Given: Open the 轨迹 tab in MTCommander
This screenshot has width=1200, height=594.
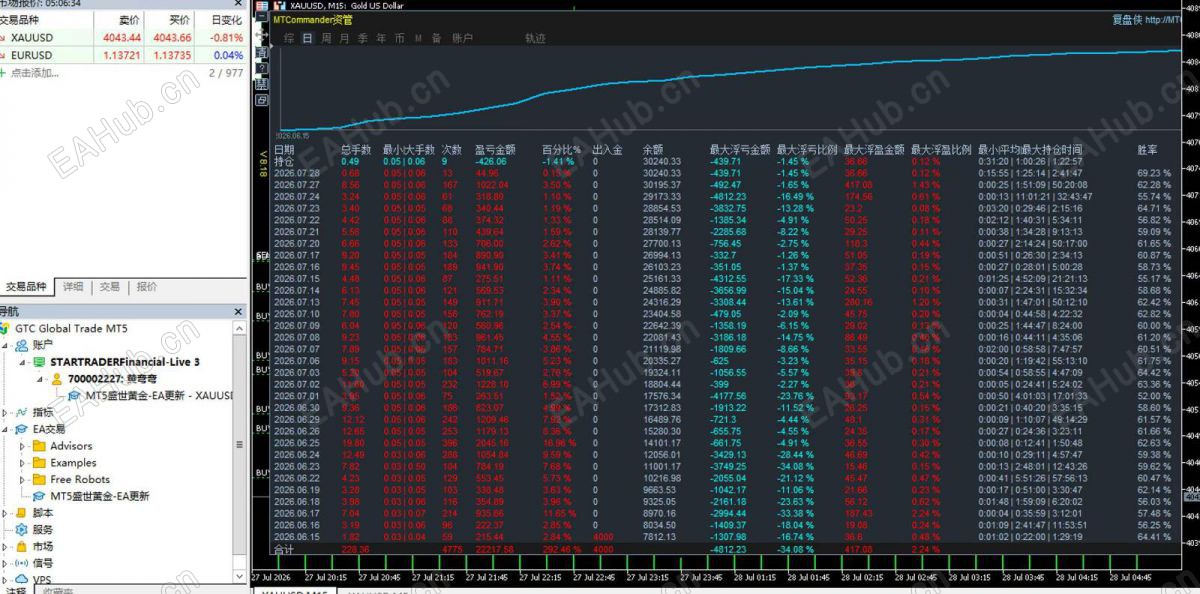Looking at the screenshot, I should [x=536, y=38].
